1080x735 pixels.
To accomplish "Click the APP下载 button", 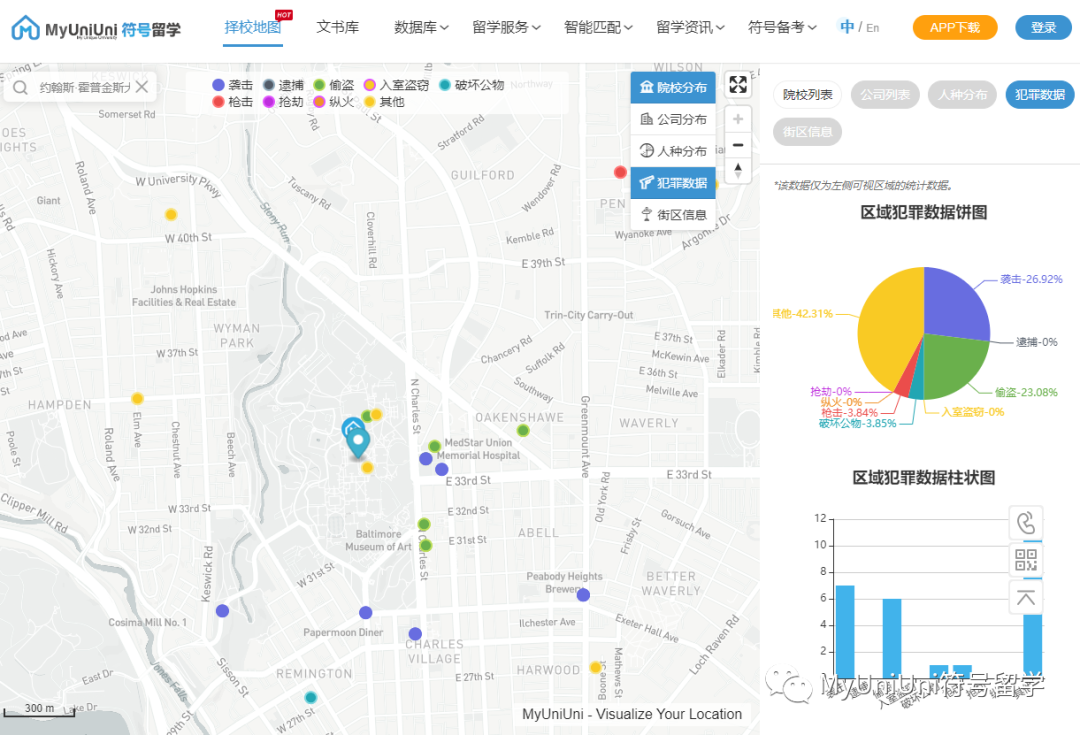I will coord(954,27).
